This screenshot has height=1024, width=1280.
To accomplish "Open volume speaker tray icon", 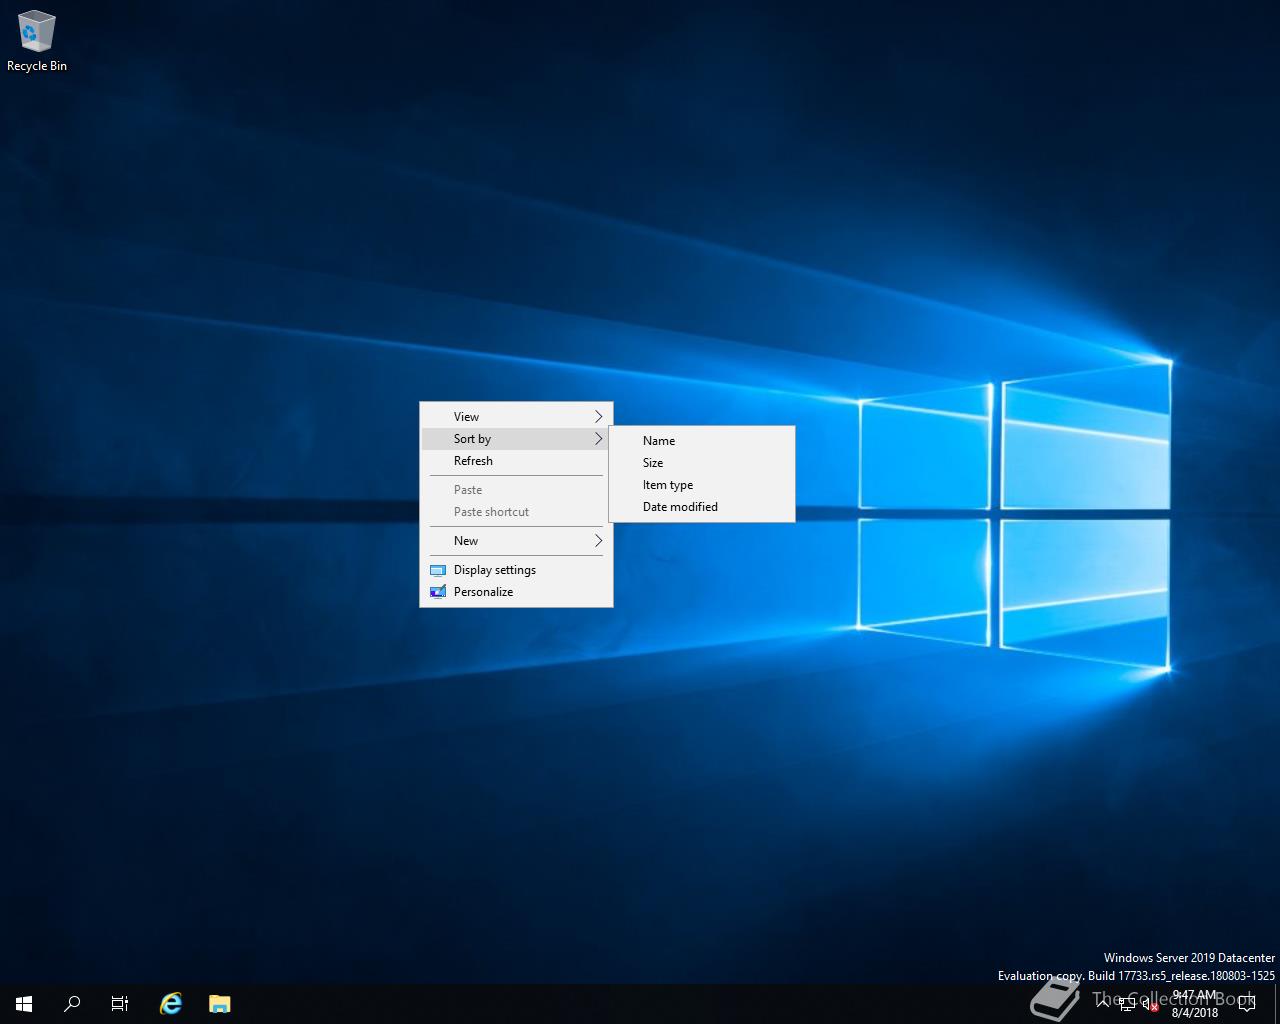I will point(1150,1004).
